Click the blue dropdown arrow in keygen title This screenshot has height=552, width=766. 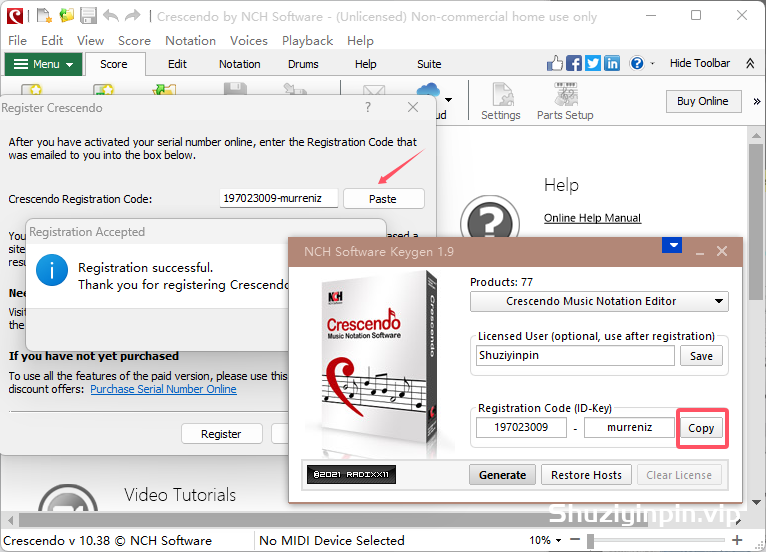click(672, 245)
